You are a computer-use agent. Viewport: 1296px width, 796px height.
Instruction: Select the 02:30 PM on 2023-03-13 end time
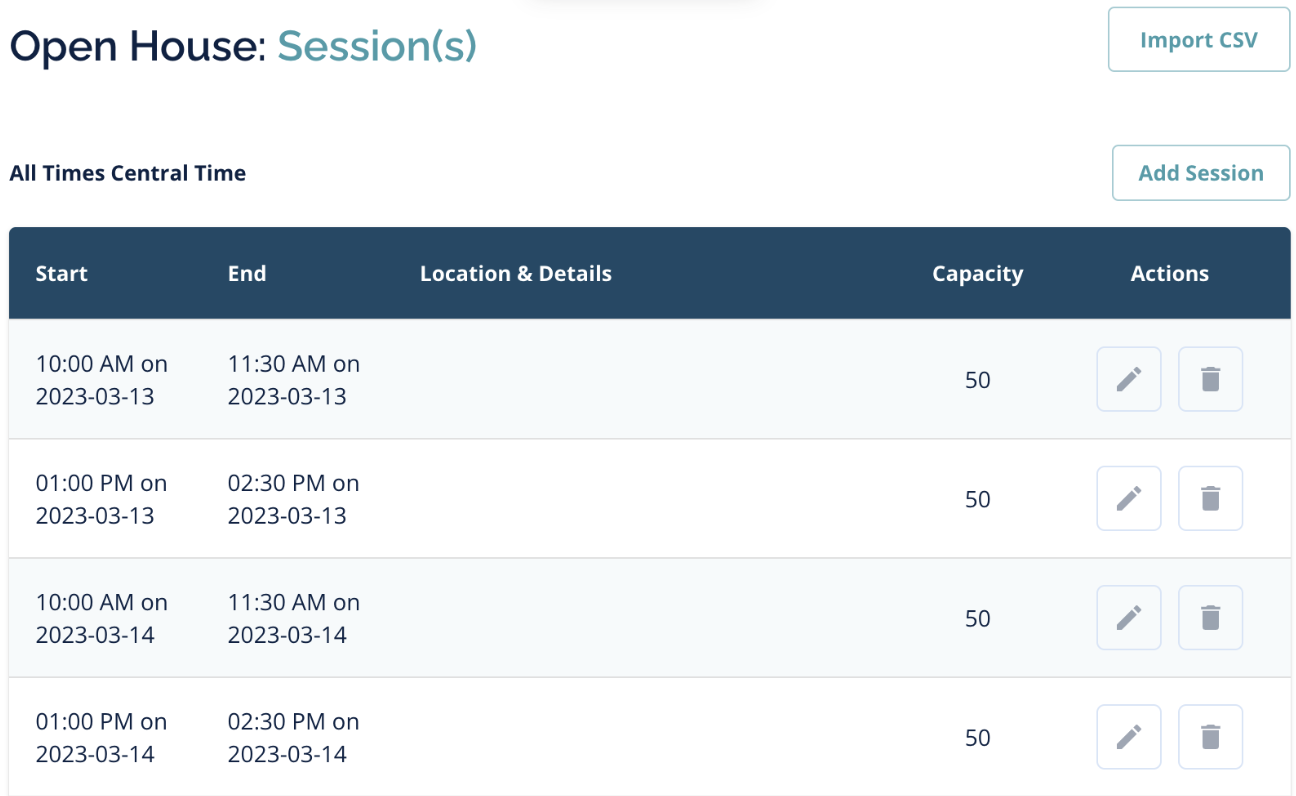point(293,498)
